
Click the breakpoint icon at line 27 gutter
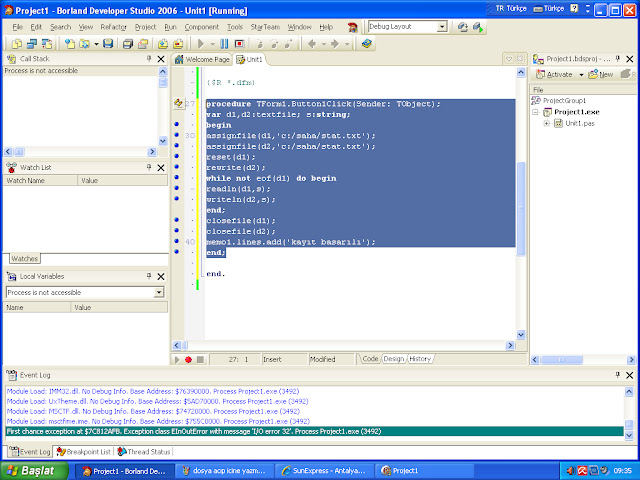(178, 103)
